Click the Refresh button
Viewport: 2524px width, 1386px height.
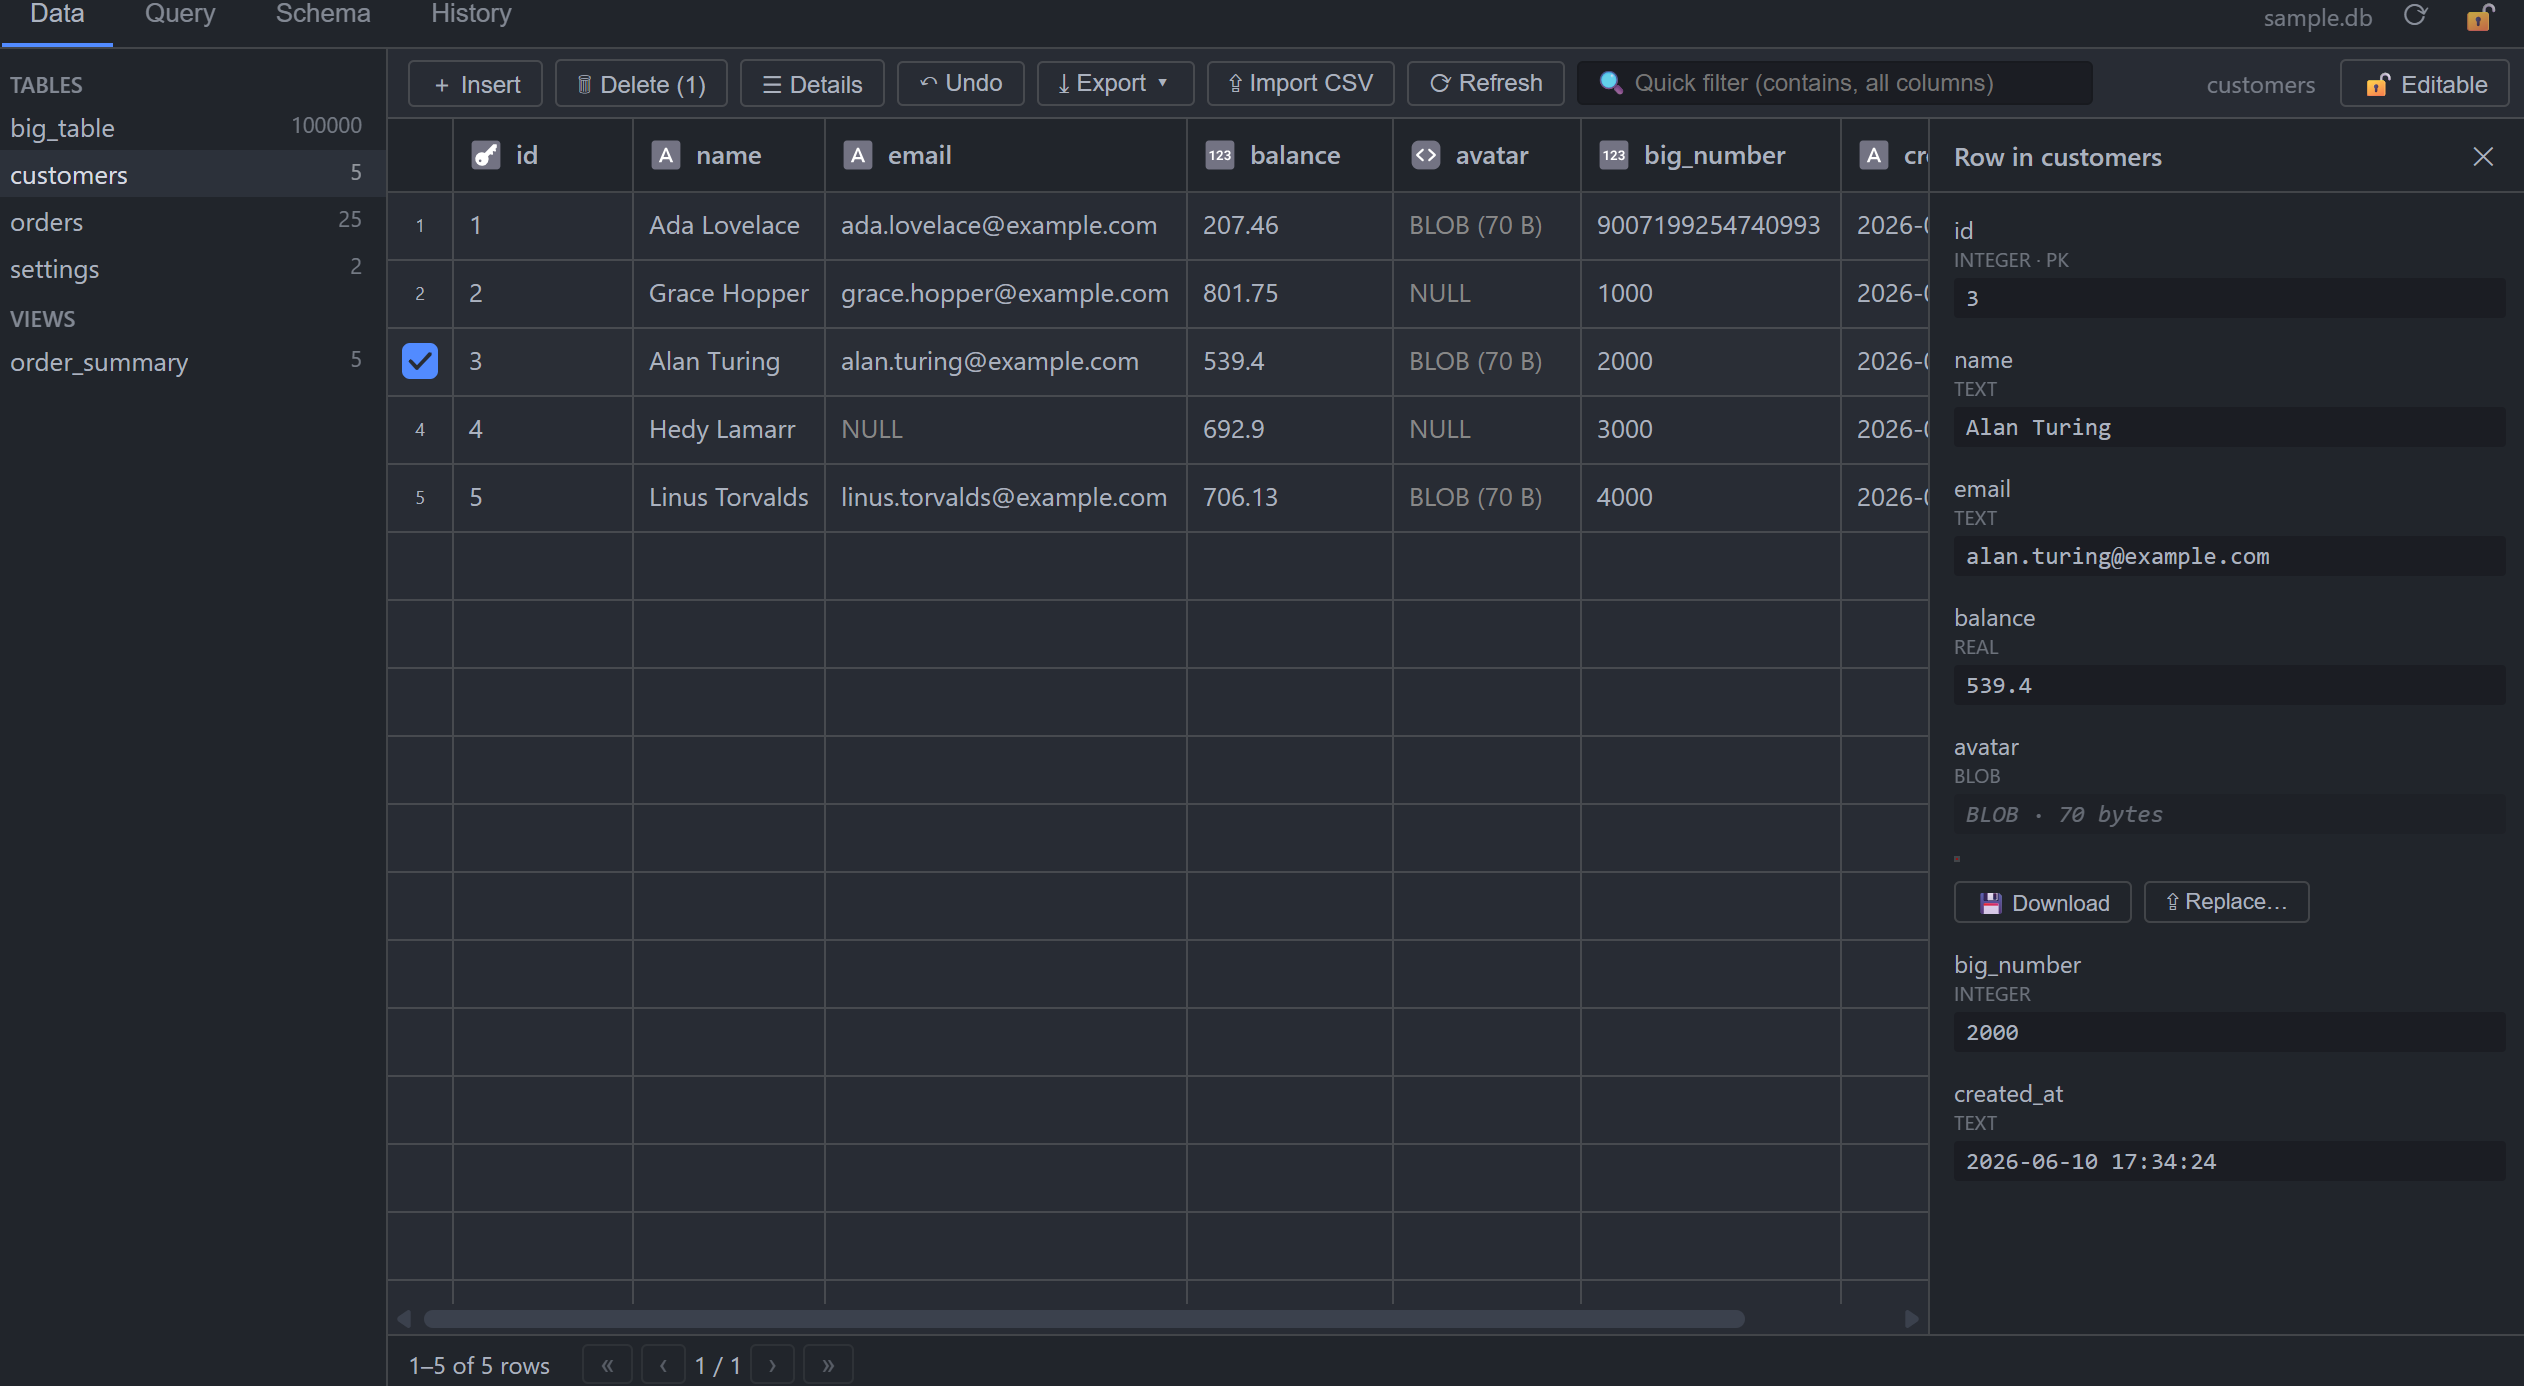(1485, 83)
